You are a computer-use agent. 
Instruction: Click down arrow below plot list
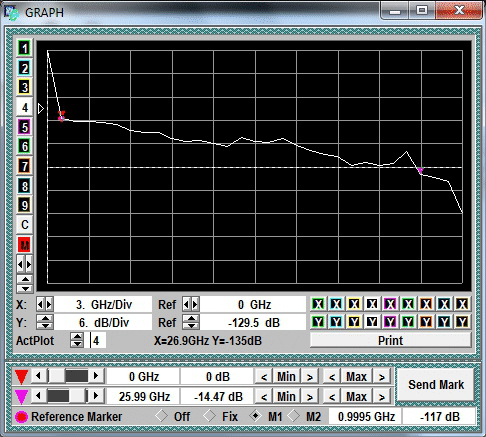click(25, 288)
